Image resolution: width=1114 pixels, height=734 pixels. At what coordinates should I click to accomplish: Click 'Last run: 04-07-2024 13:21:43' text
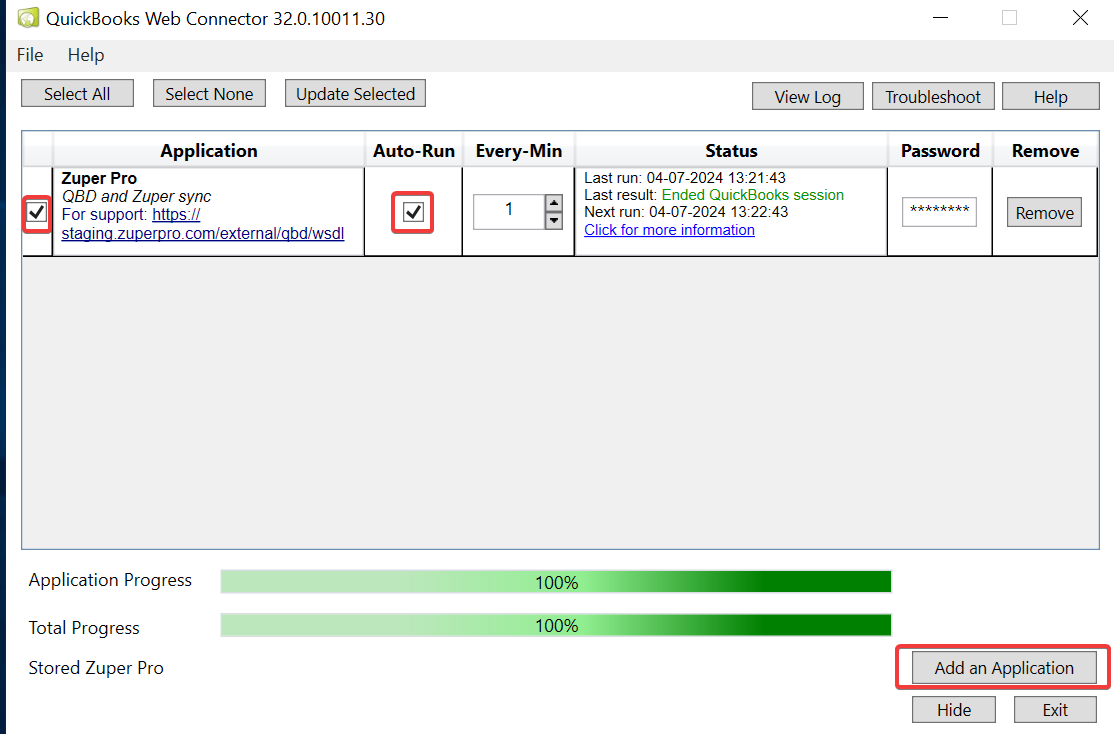685,178
